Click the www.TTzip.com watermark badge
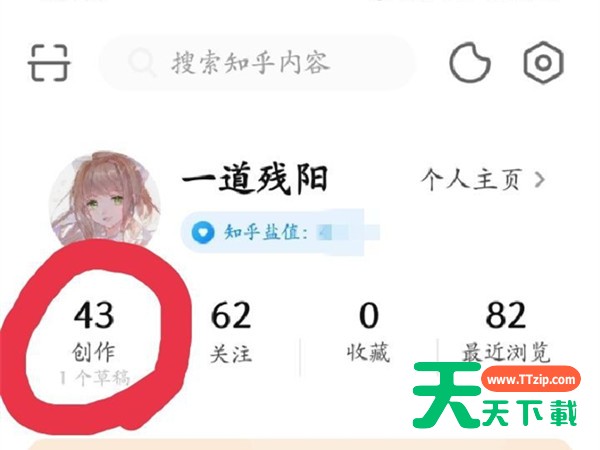The height and width of the screenshot is (450, 600). [531, 380]
